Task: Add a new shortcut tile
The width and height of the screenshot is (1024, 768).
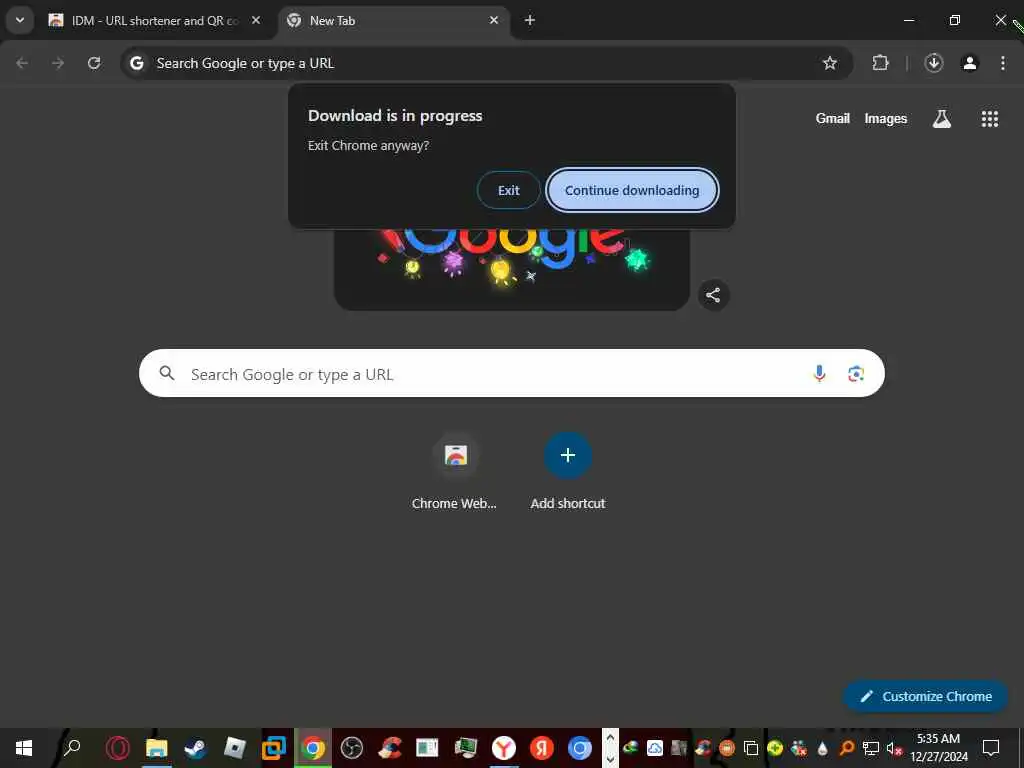Action: click(568, 472)
